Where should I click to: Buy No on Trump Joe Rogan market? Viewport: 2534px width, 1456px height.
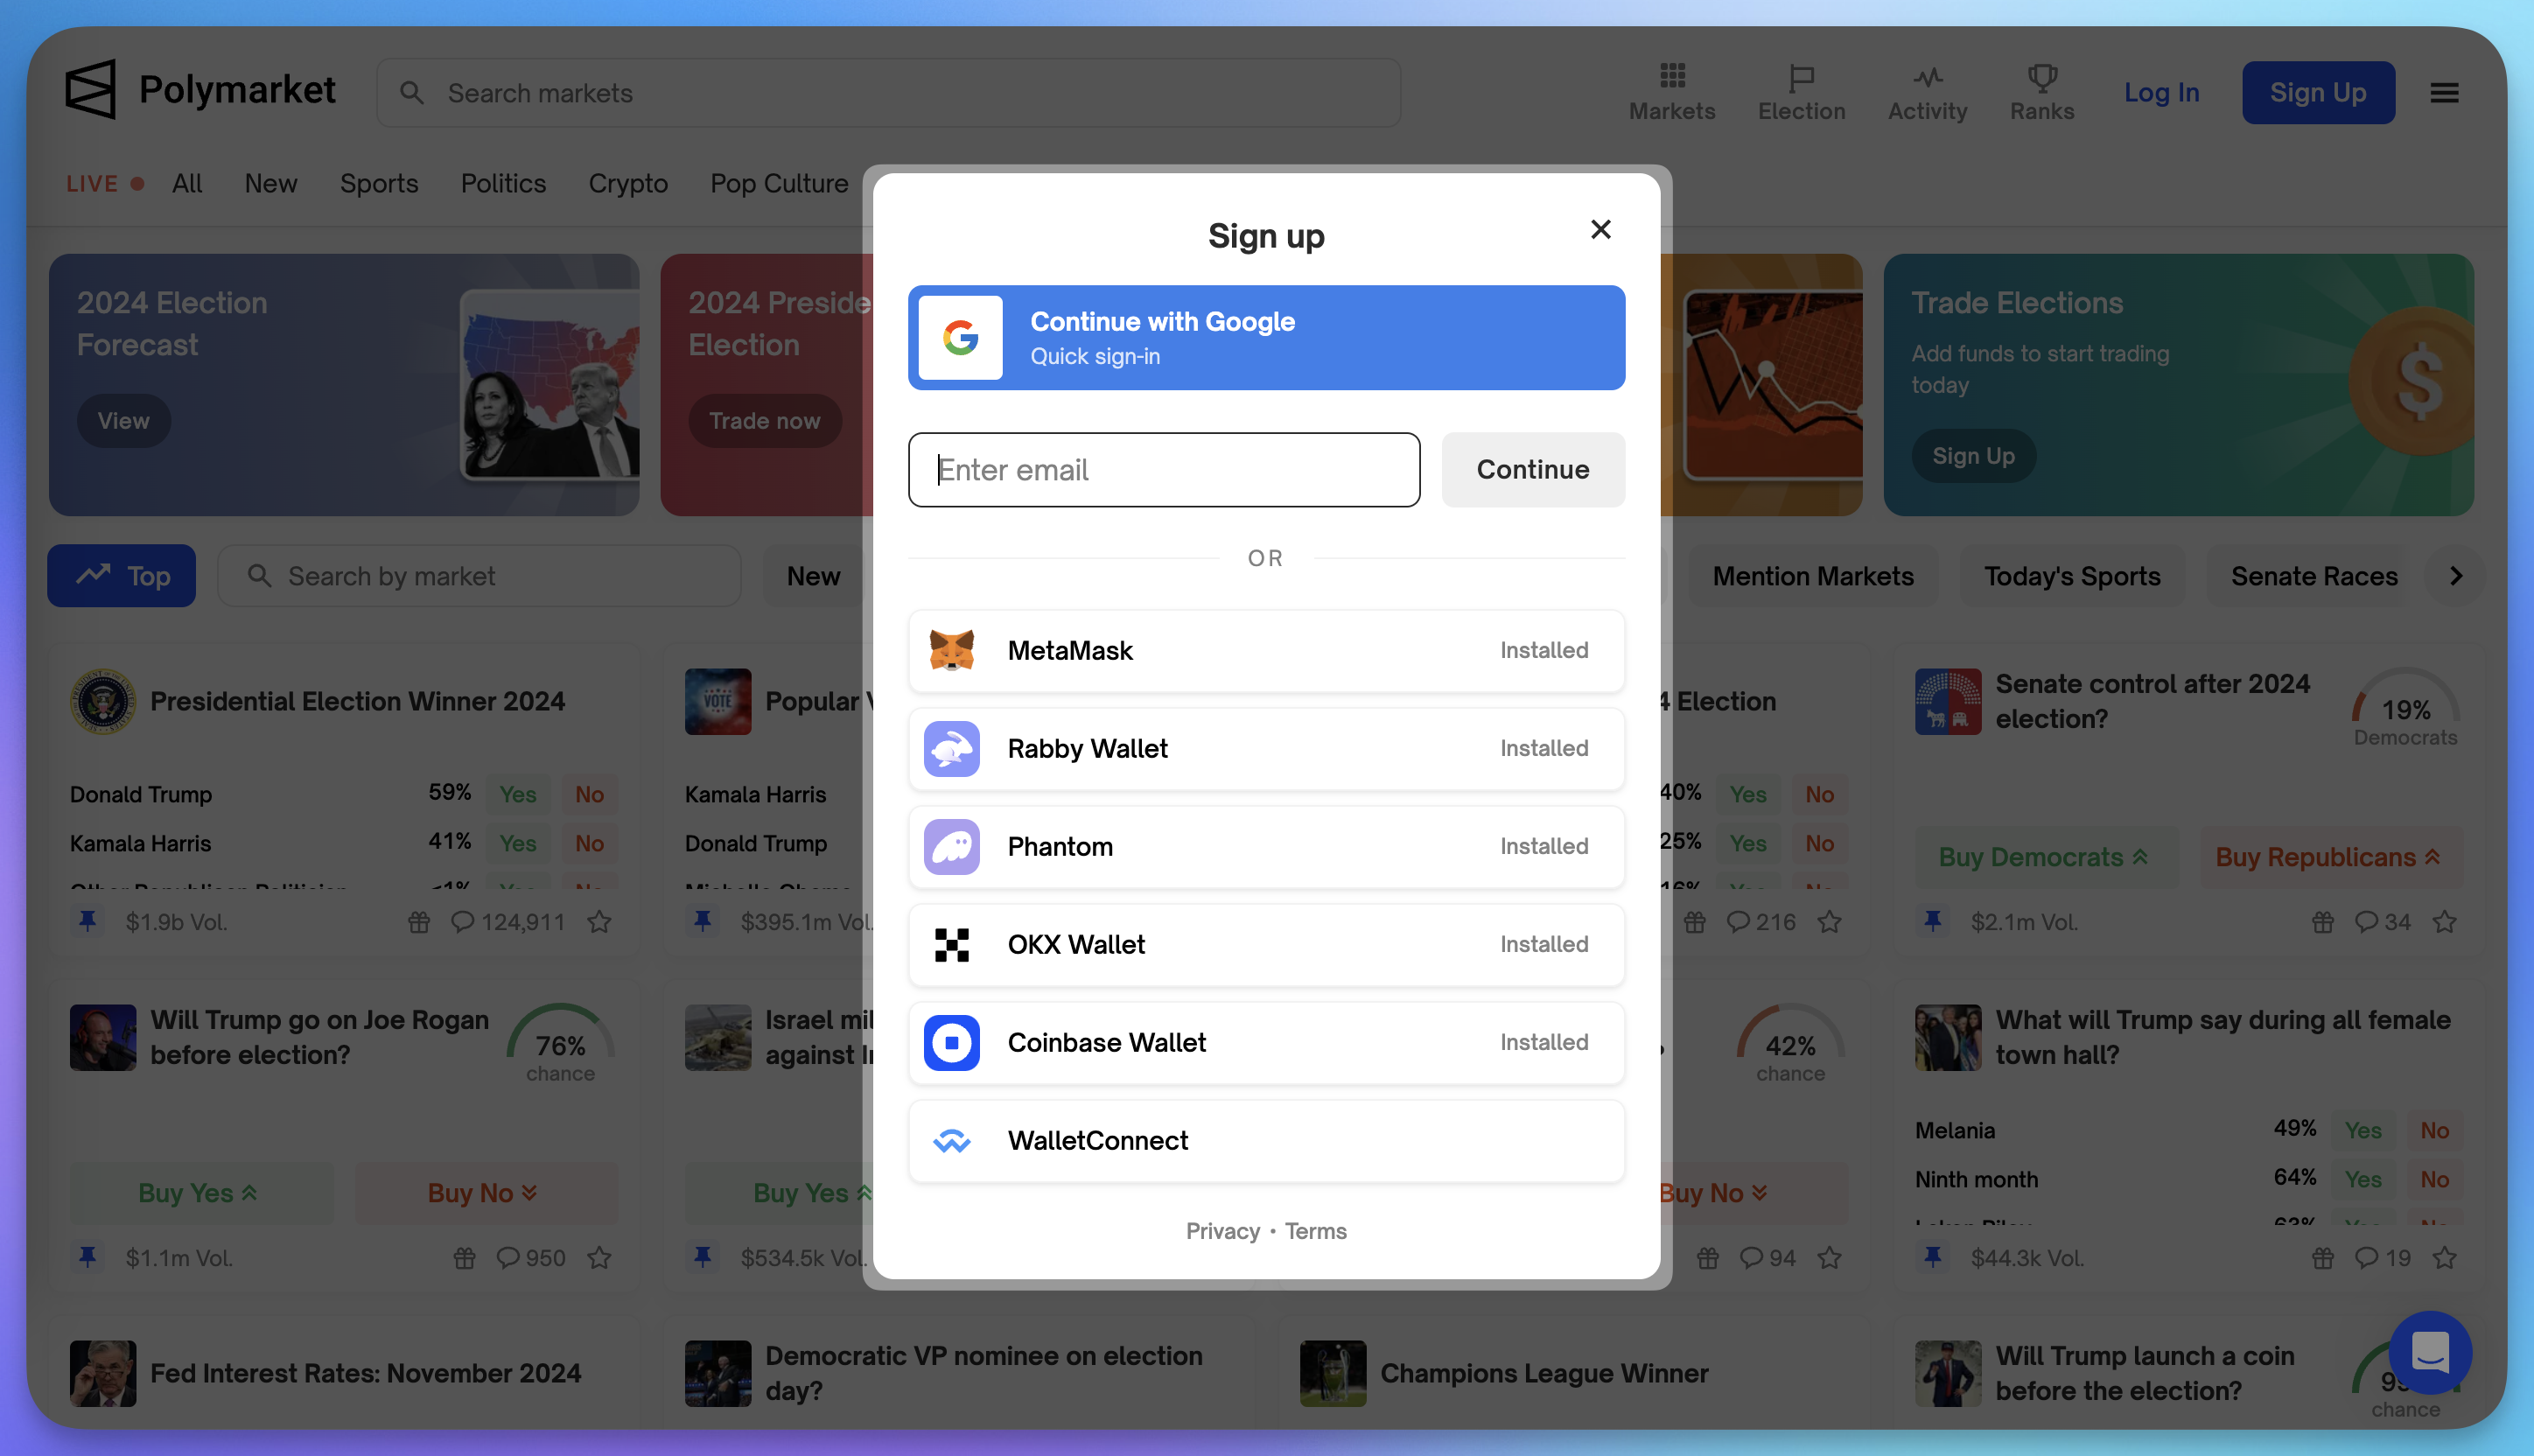pos(486,1193)
